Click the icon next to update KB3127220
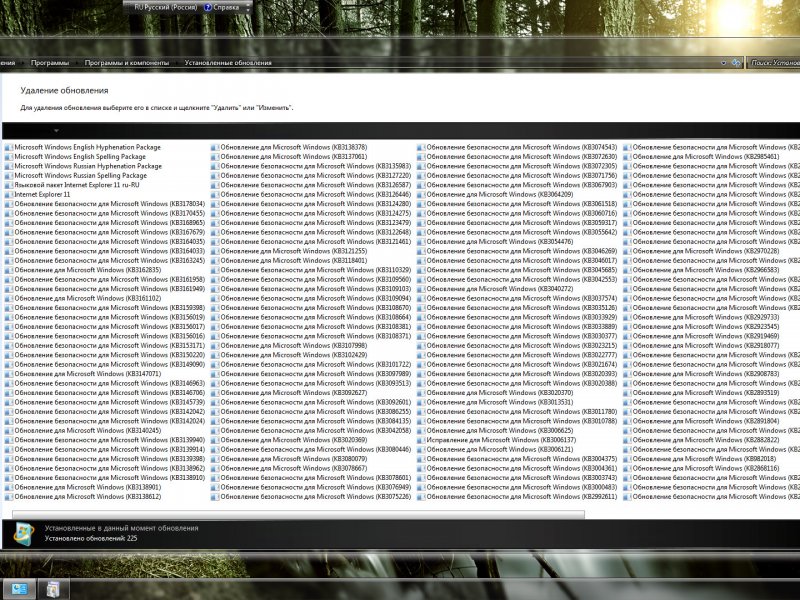Viewport: 800px width, 600px height. click(x=215, y=176)
